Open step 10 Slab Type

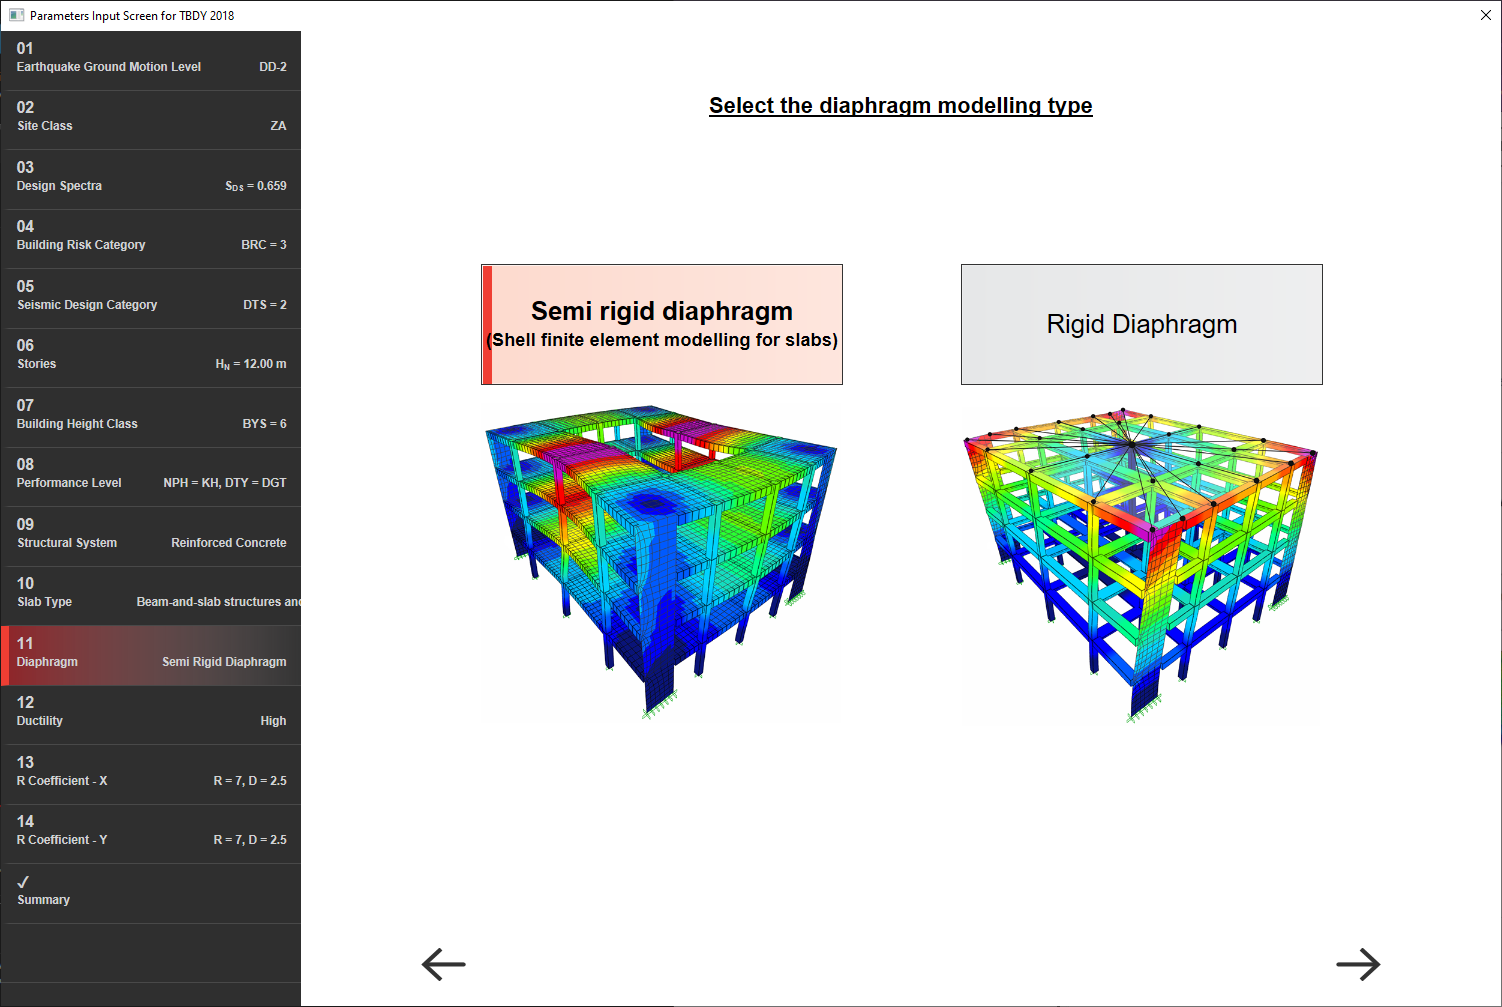(151, 596)
